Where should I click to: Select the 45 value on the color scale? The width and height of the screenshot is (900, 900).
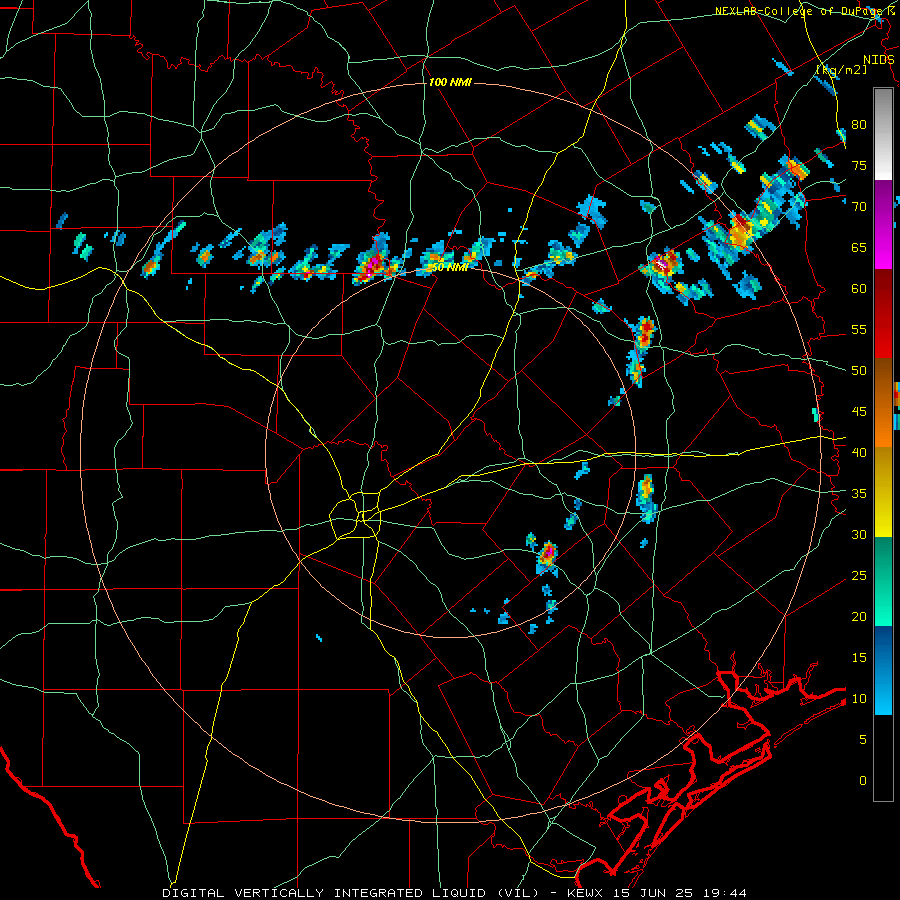pyautogui.click(x=859, y=412)
